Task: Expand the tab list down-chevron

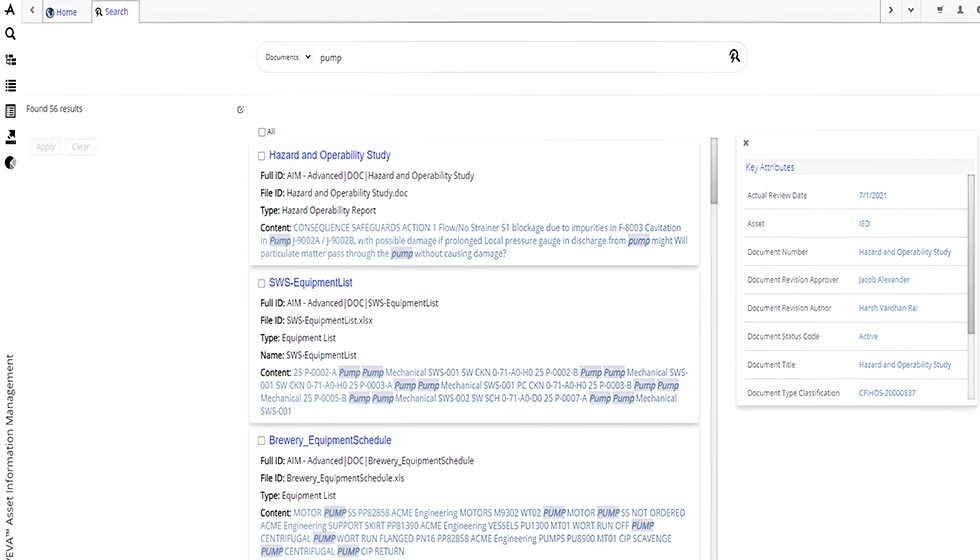Action: point(910,11)
